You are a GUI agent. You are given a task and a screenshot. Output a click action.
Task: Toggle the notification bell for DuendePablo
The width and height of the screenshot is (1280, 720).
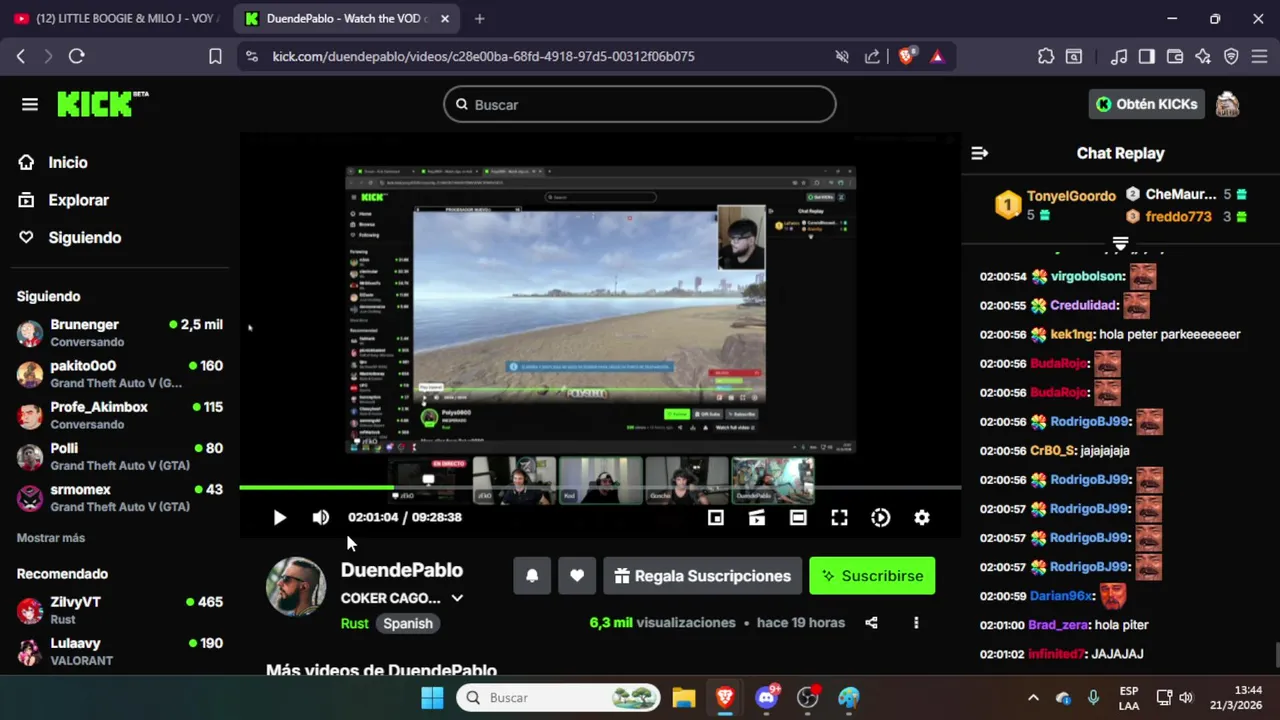[532, 576]
